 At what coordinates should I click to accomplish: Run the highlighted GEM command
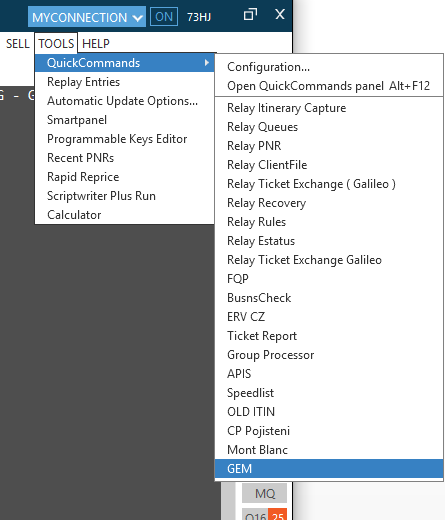point(329,469)
